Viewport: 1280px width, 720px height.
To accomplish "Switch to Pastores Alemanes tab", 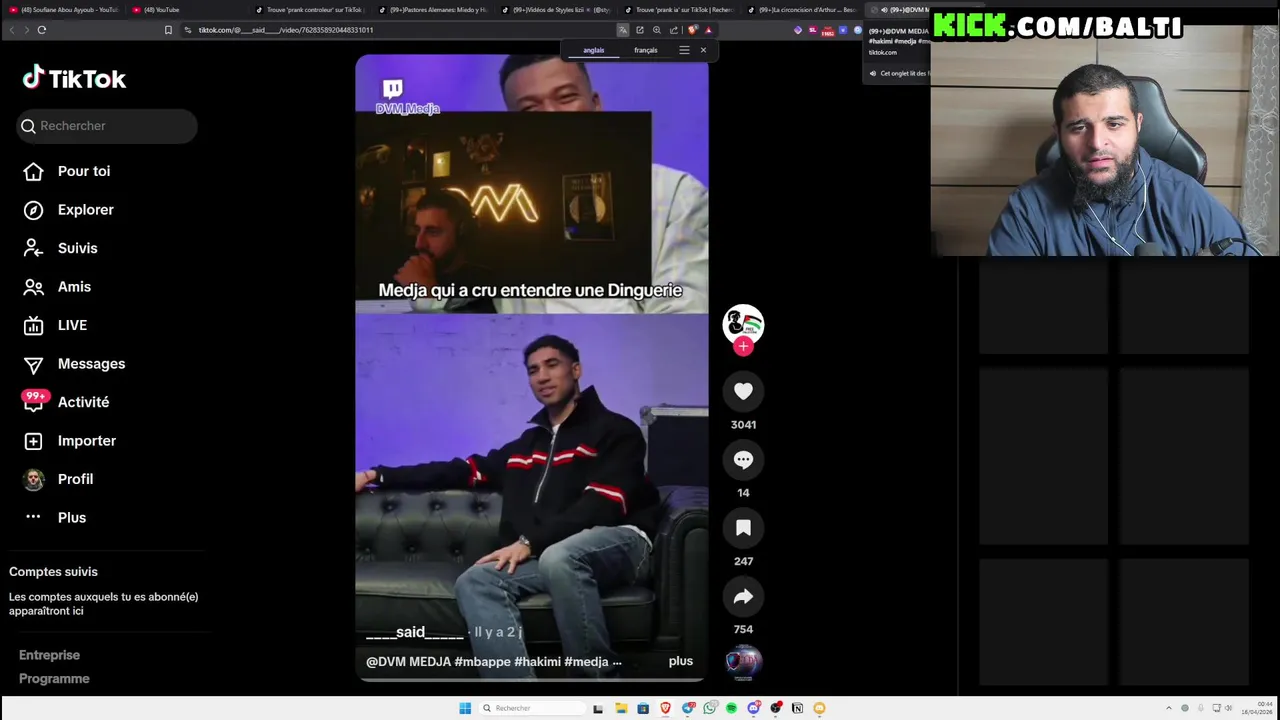I will 434,10.
